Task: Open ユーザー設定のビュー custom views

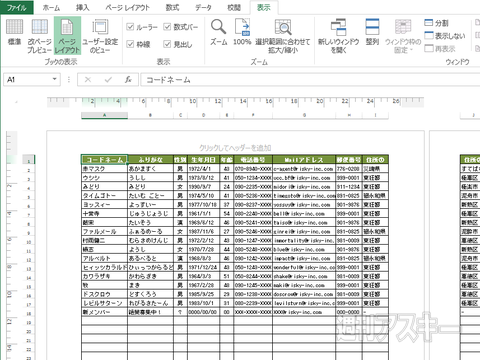Action: pos(100,36)
